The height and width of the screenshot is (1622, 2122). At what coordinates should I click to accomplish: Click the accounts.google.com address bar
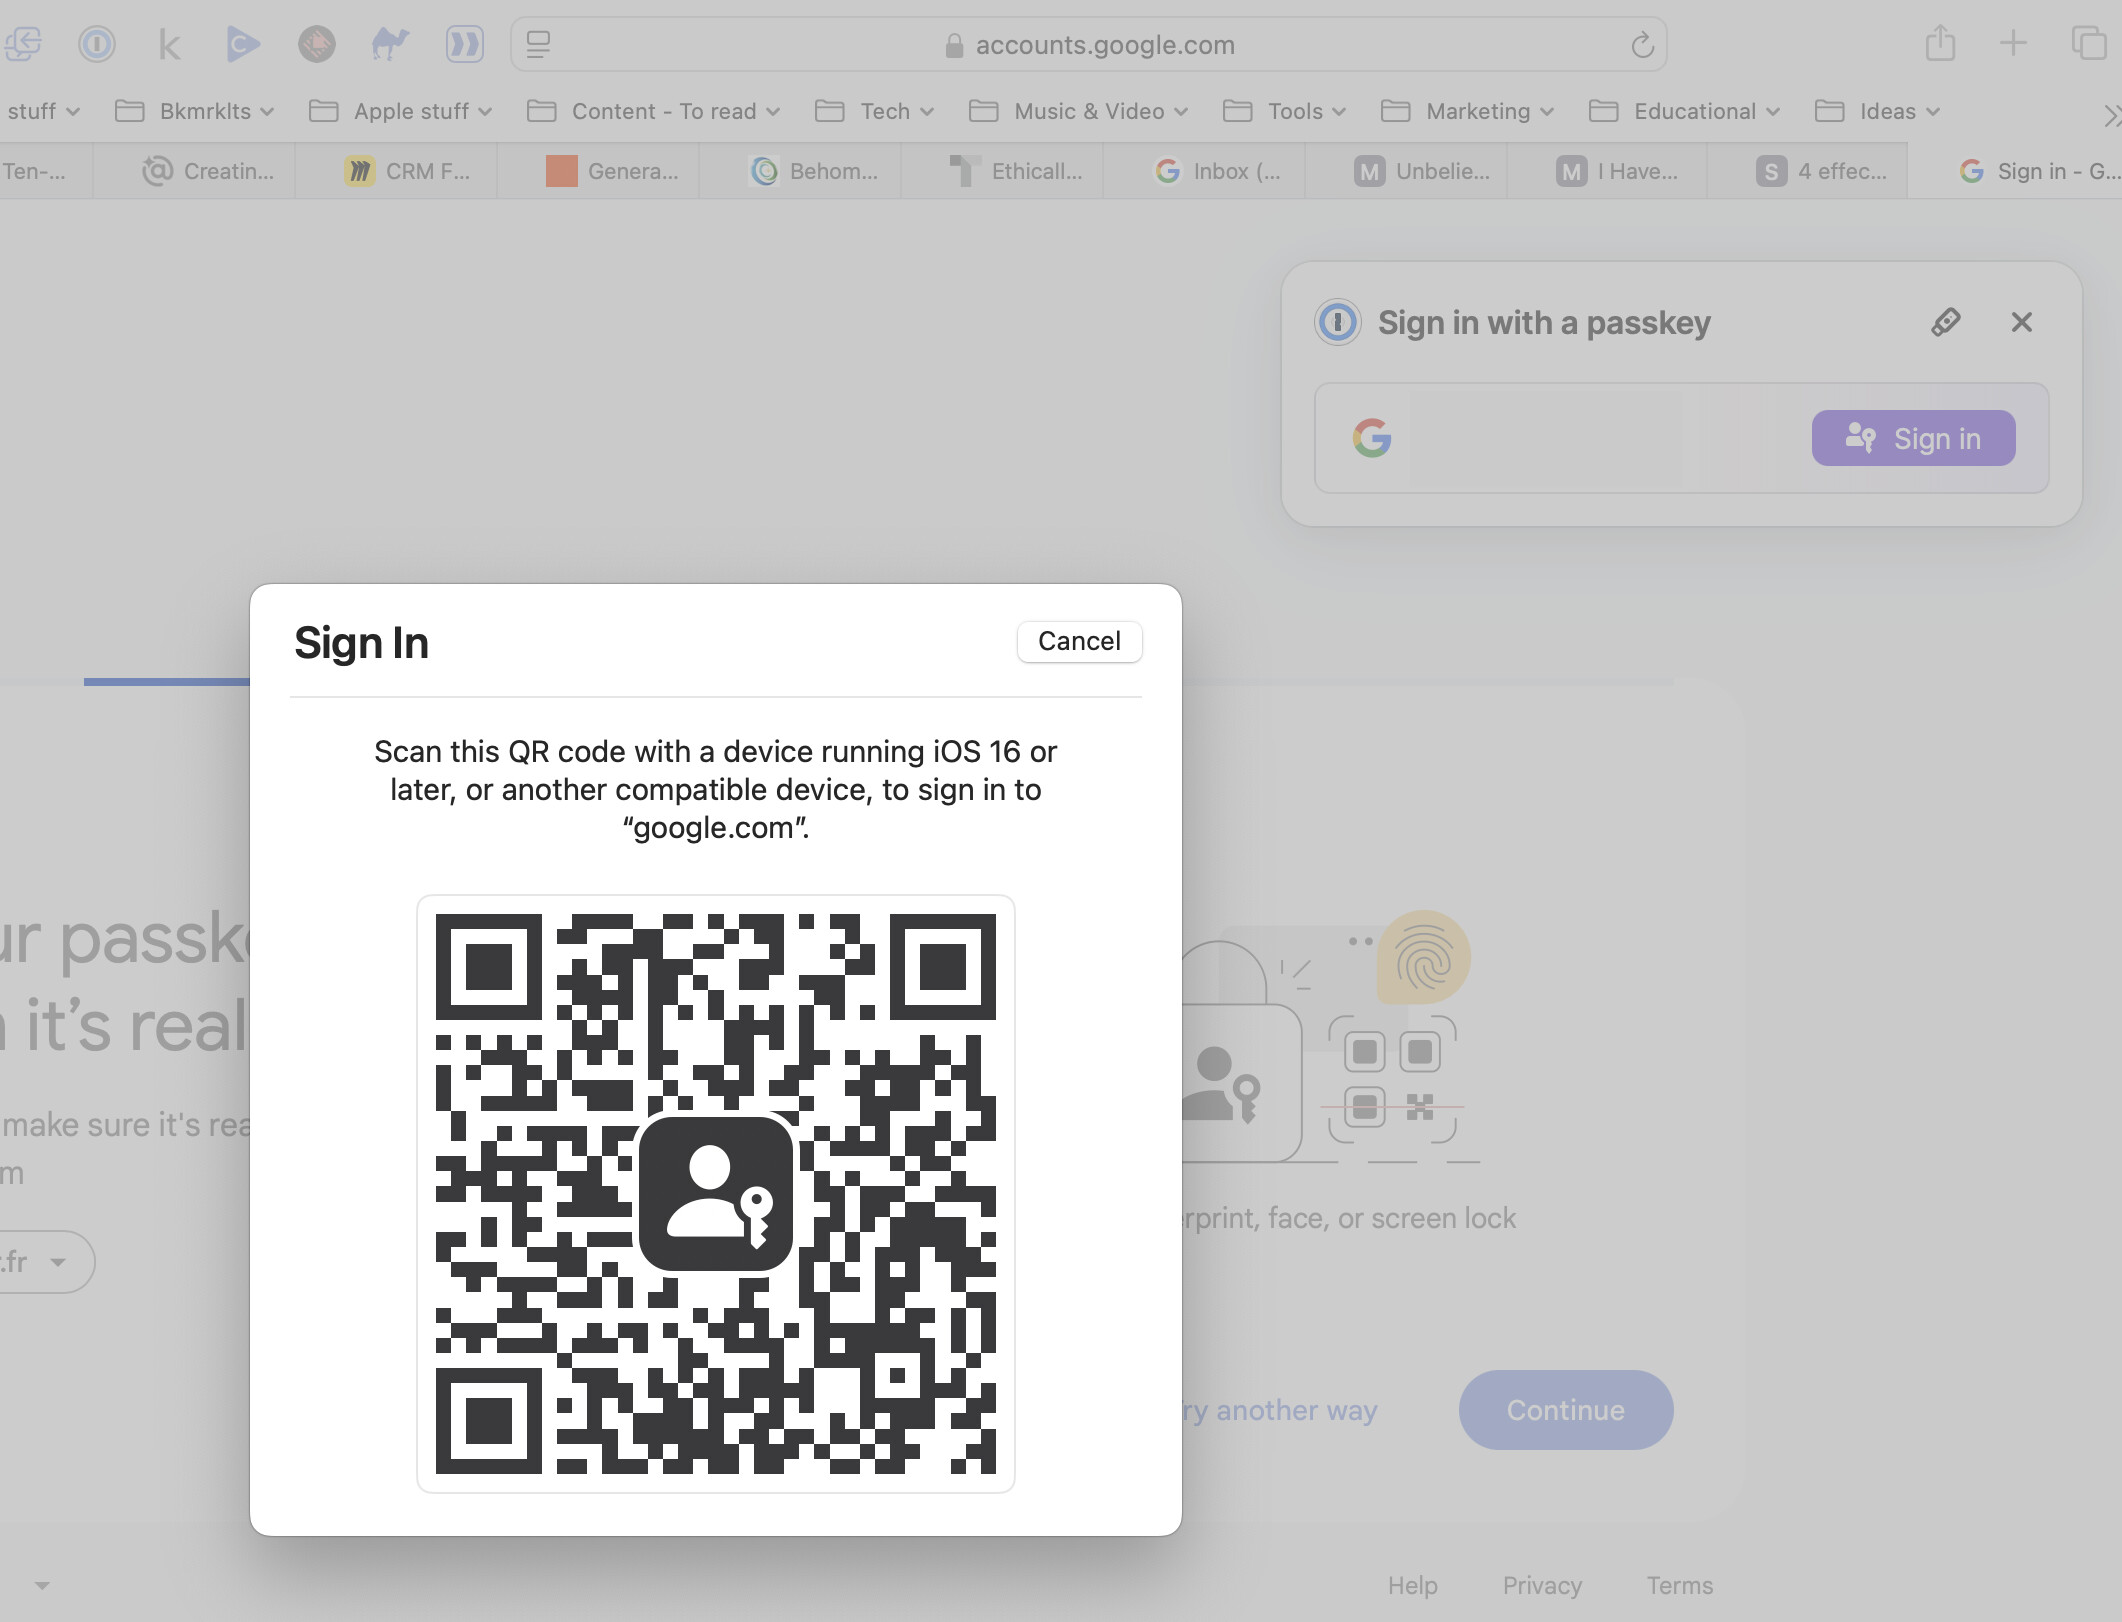click(x=1089, y=45)
